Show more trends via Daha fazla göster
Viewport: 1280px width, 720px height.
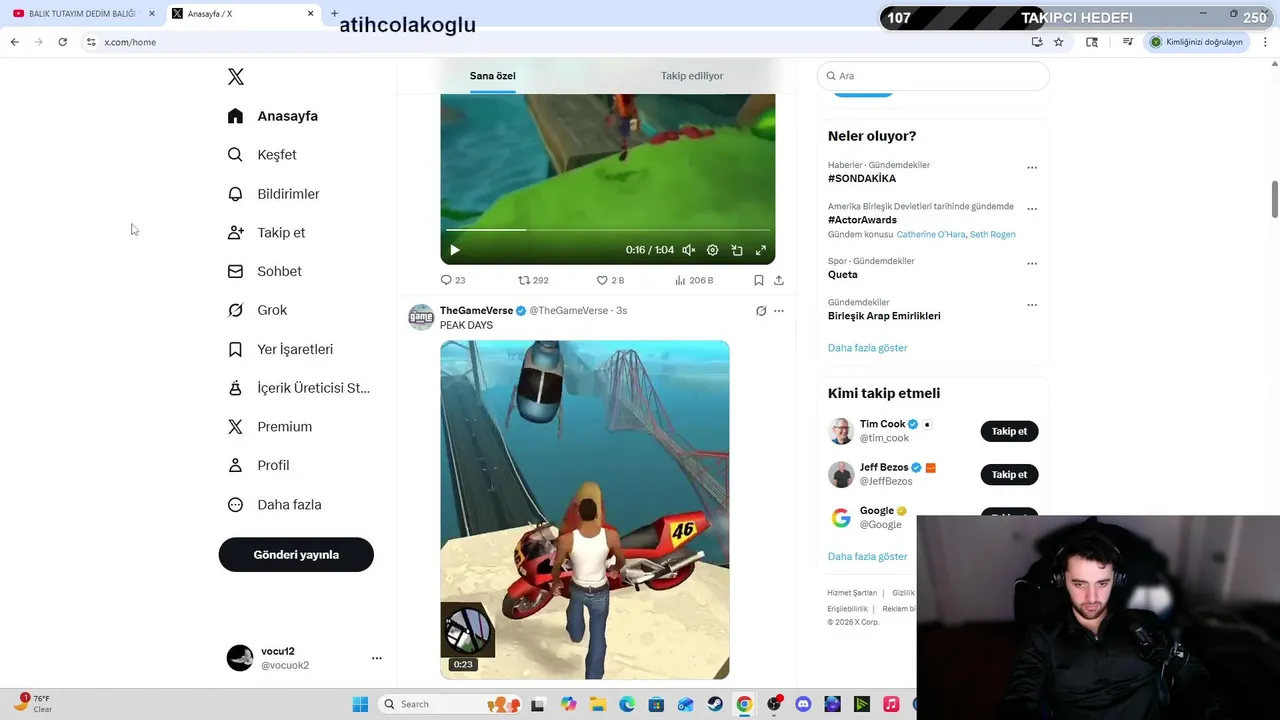click(x=868, y=348)
